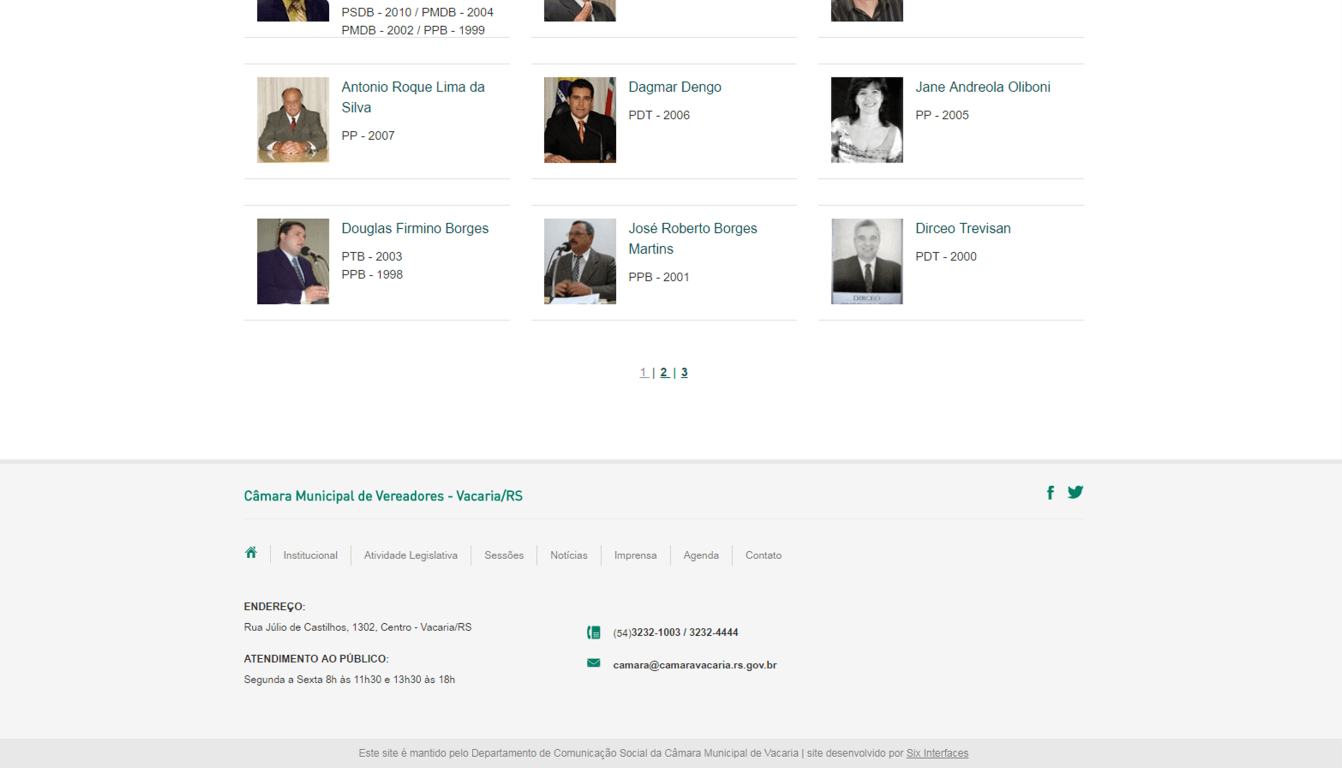Click the green envelope email icon
This screenshot has width=1342, height=768.
(x=594, y=663)
